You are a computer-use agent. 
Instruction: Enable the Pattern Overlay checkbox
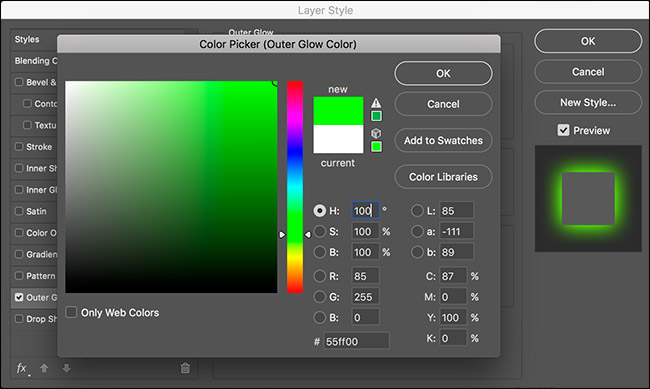(x=19, y=276)
